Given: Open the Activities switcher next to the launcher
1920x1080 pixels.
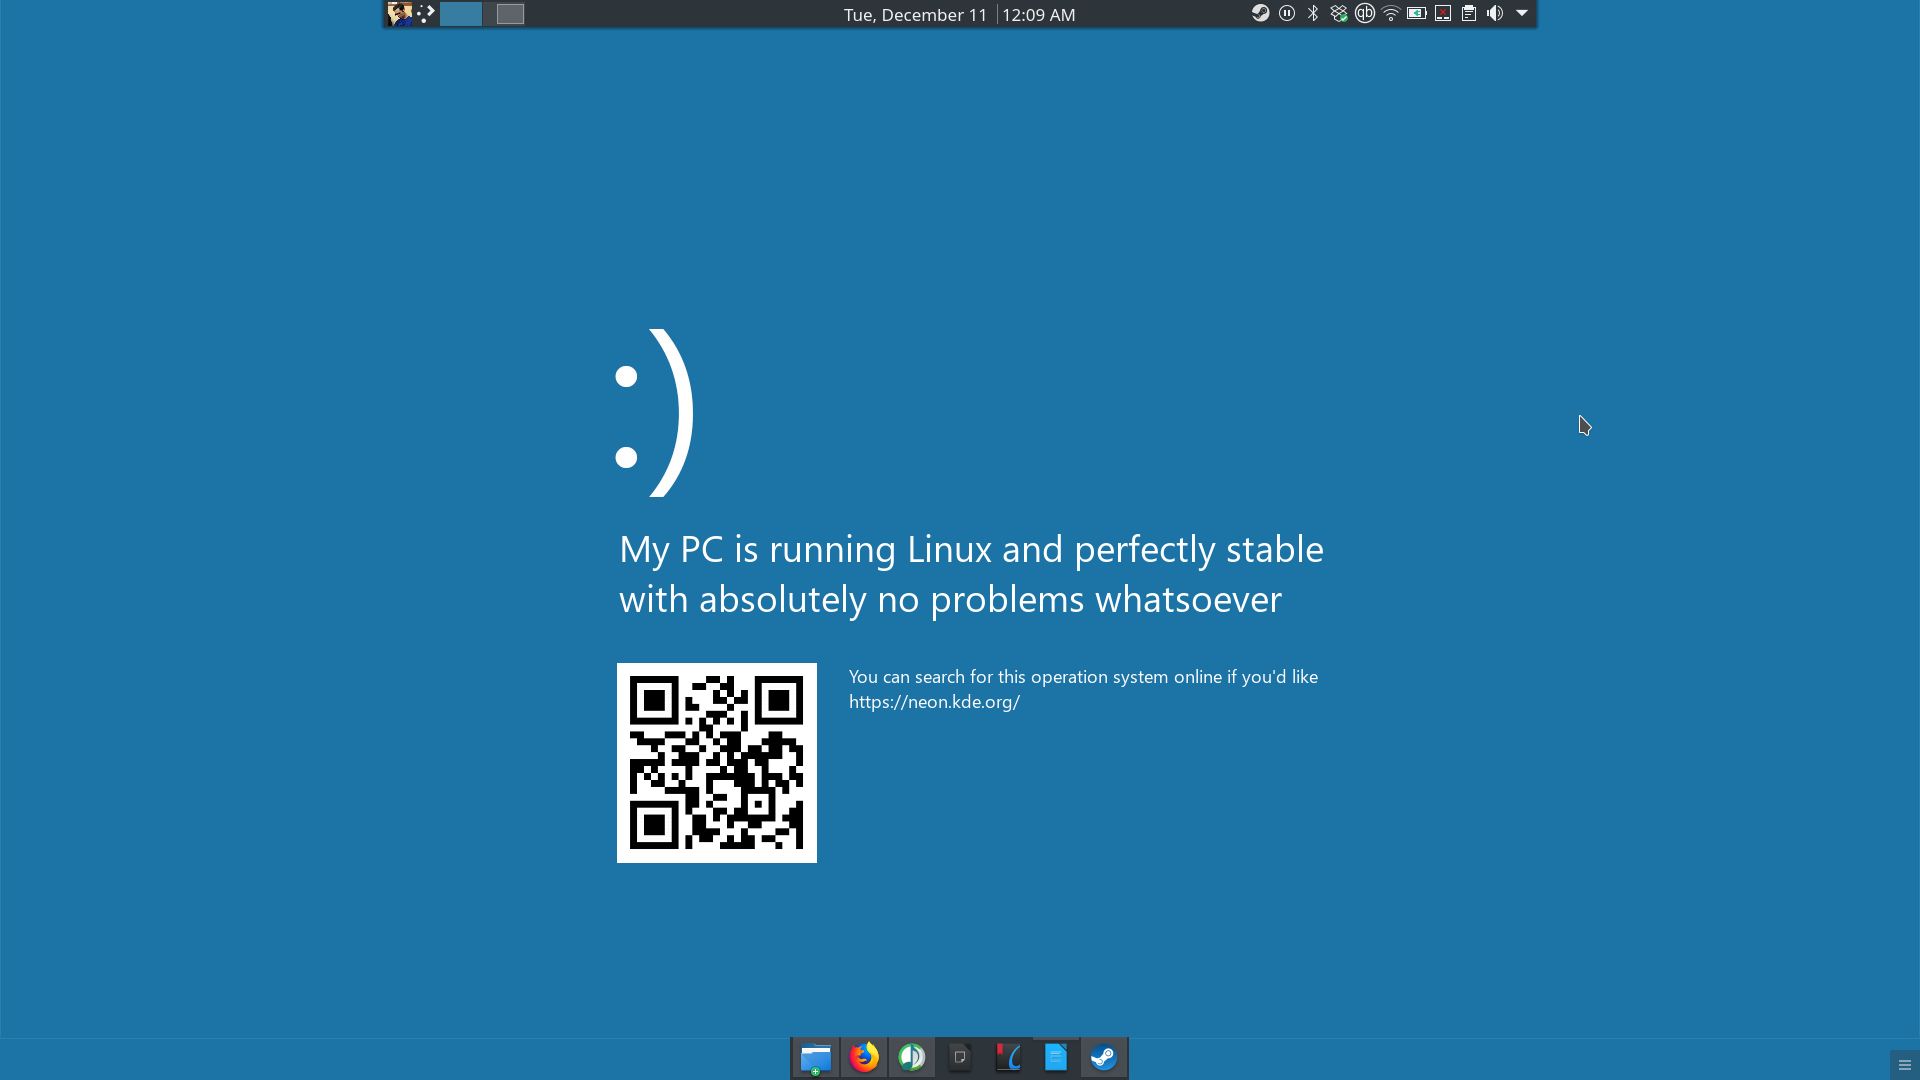Looking at the screenshot, I should click(x=427, y=14).
